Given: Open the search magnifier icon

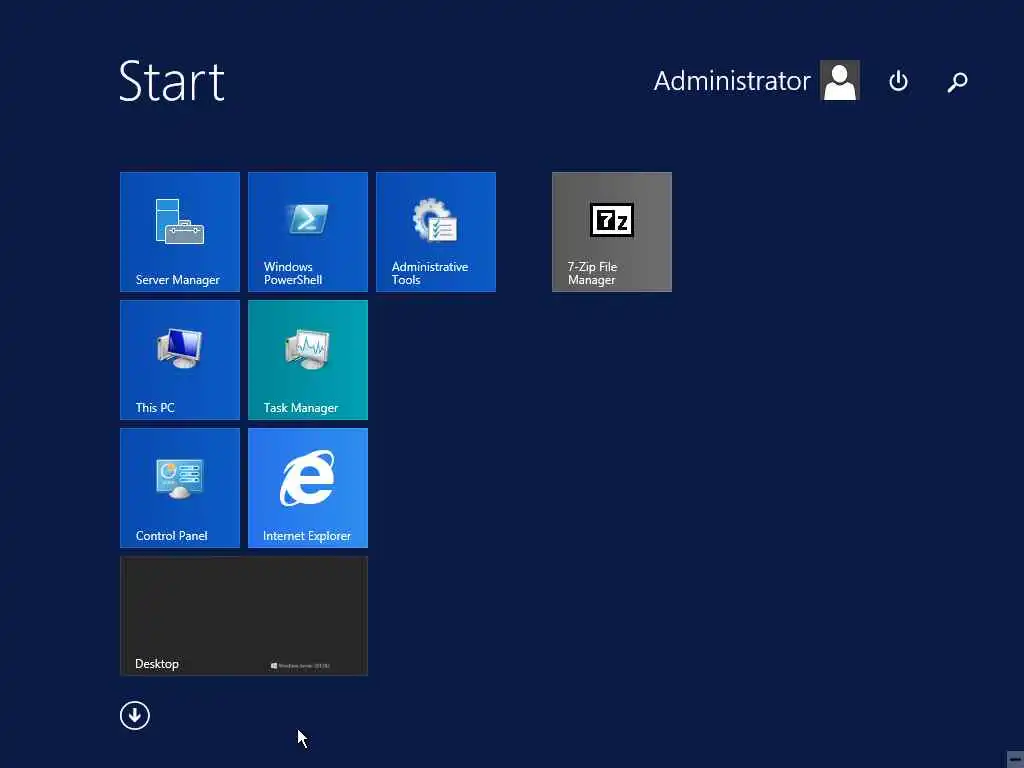Looking at the screenshot, I should tap(957, 82).
